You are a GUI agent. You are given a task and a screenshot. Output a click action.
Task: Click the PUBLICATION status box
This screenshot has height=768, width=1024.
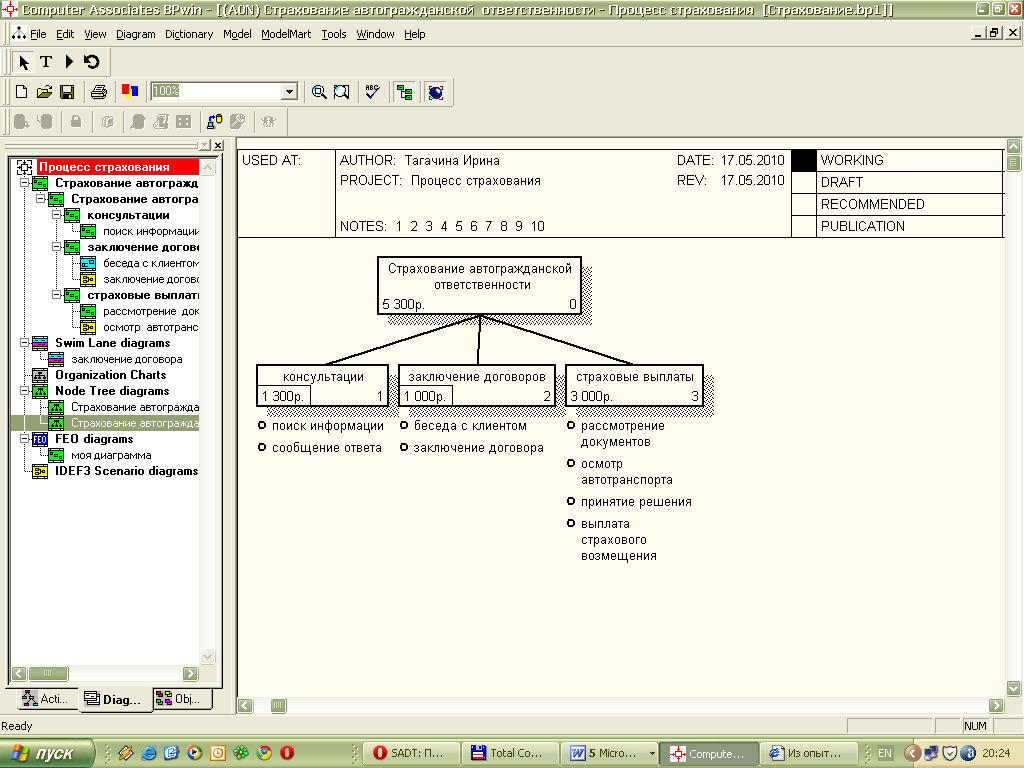pos(804,226)
